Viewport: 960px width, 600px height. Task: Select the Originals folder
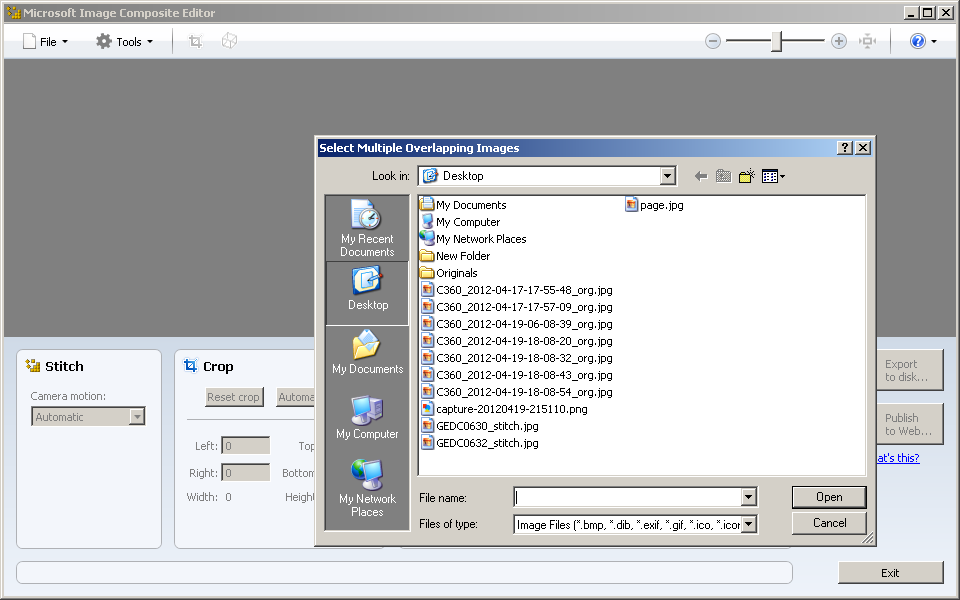coord(449,273)
